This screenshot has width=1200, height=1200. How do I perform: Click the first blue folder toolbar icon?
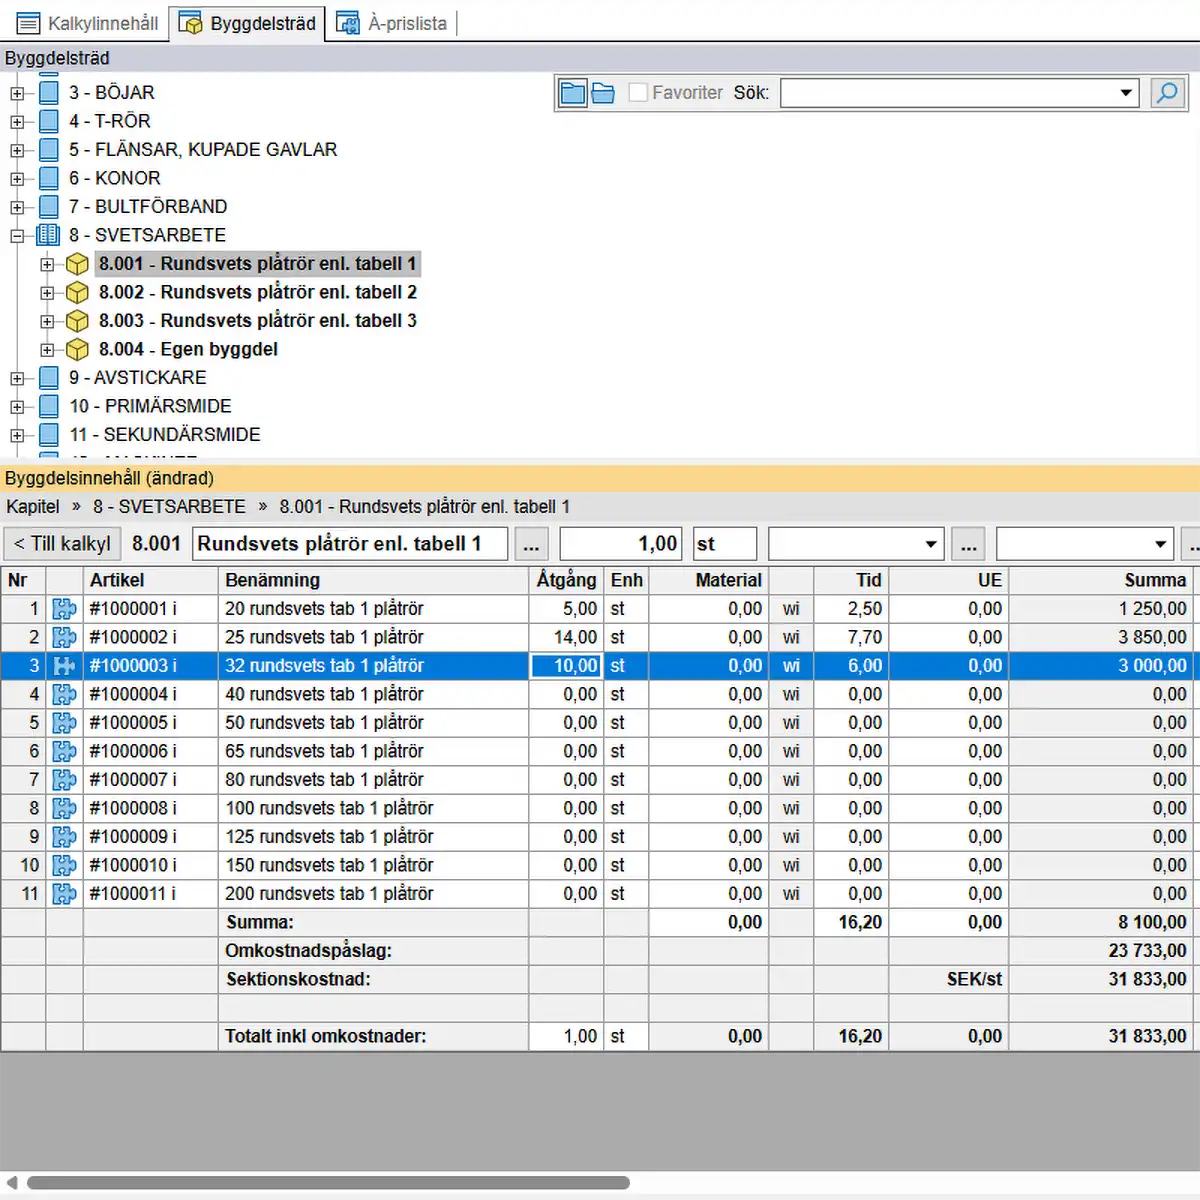pos(573,93)
